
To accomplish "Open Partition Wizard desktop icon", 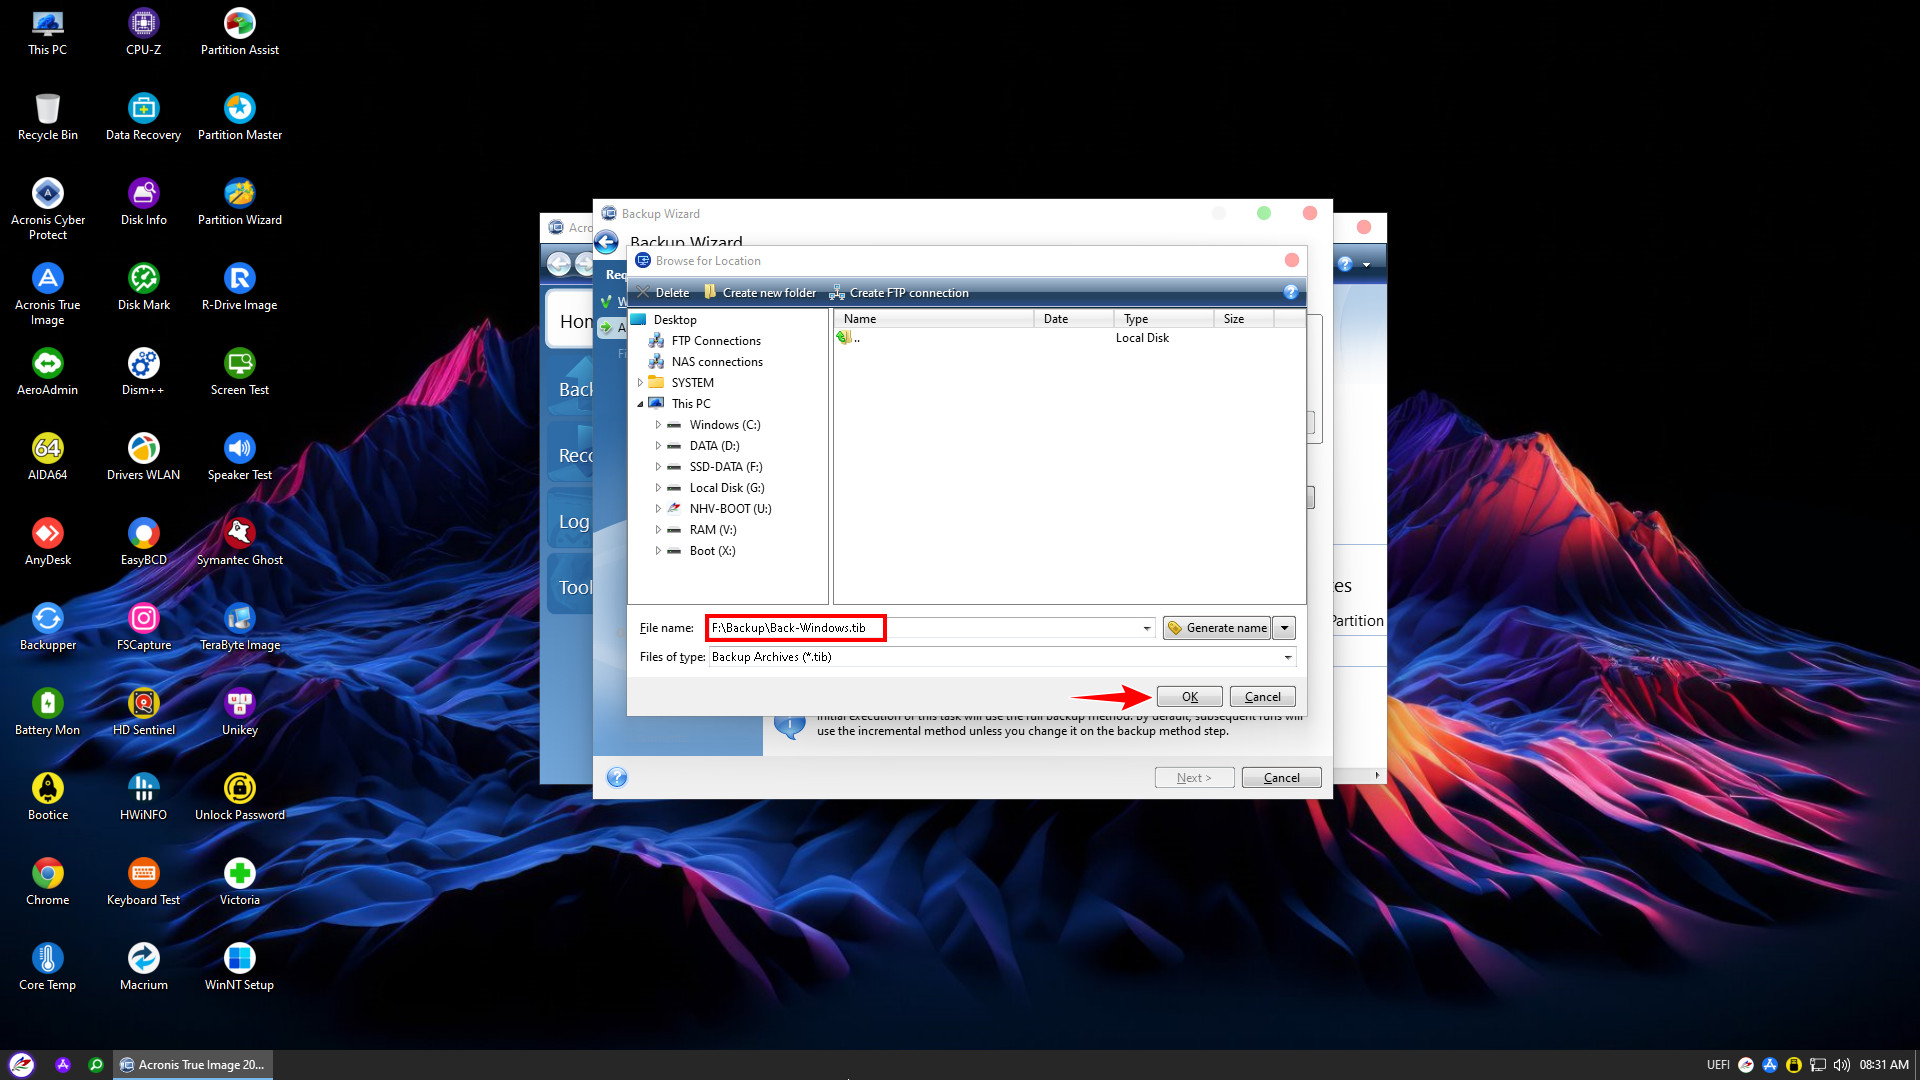I will [240, 194].
